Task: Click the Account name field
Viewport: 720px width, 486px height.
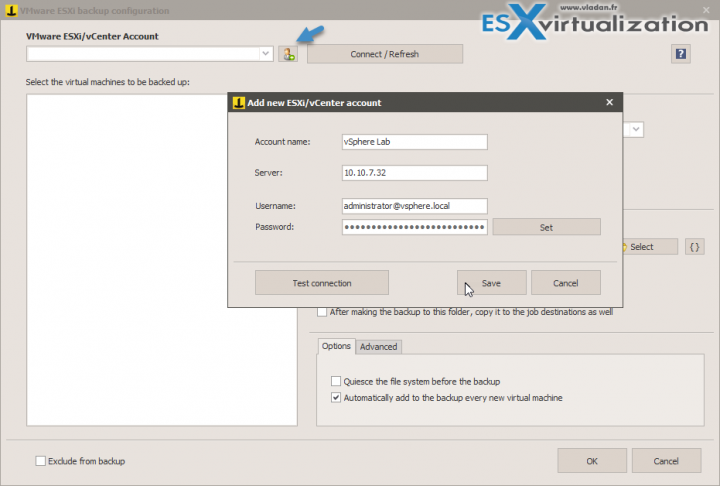Action: point(414,142)
